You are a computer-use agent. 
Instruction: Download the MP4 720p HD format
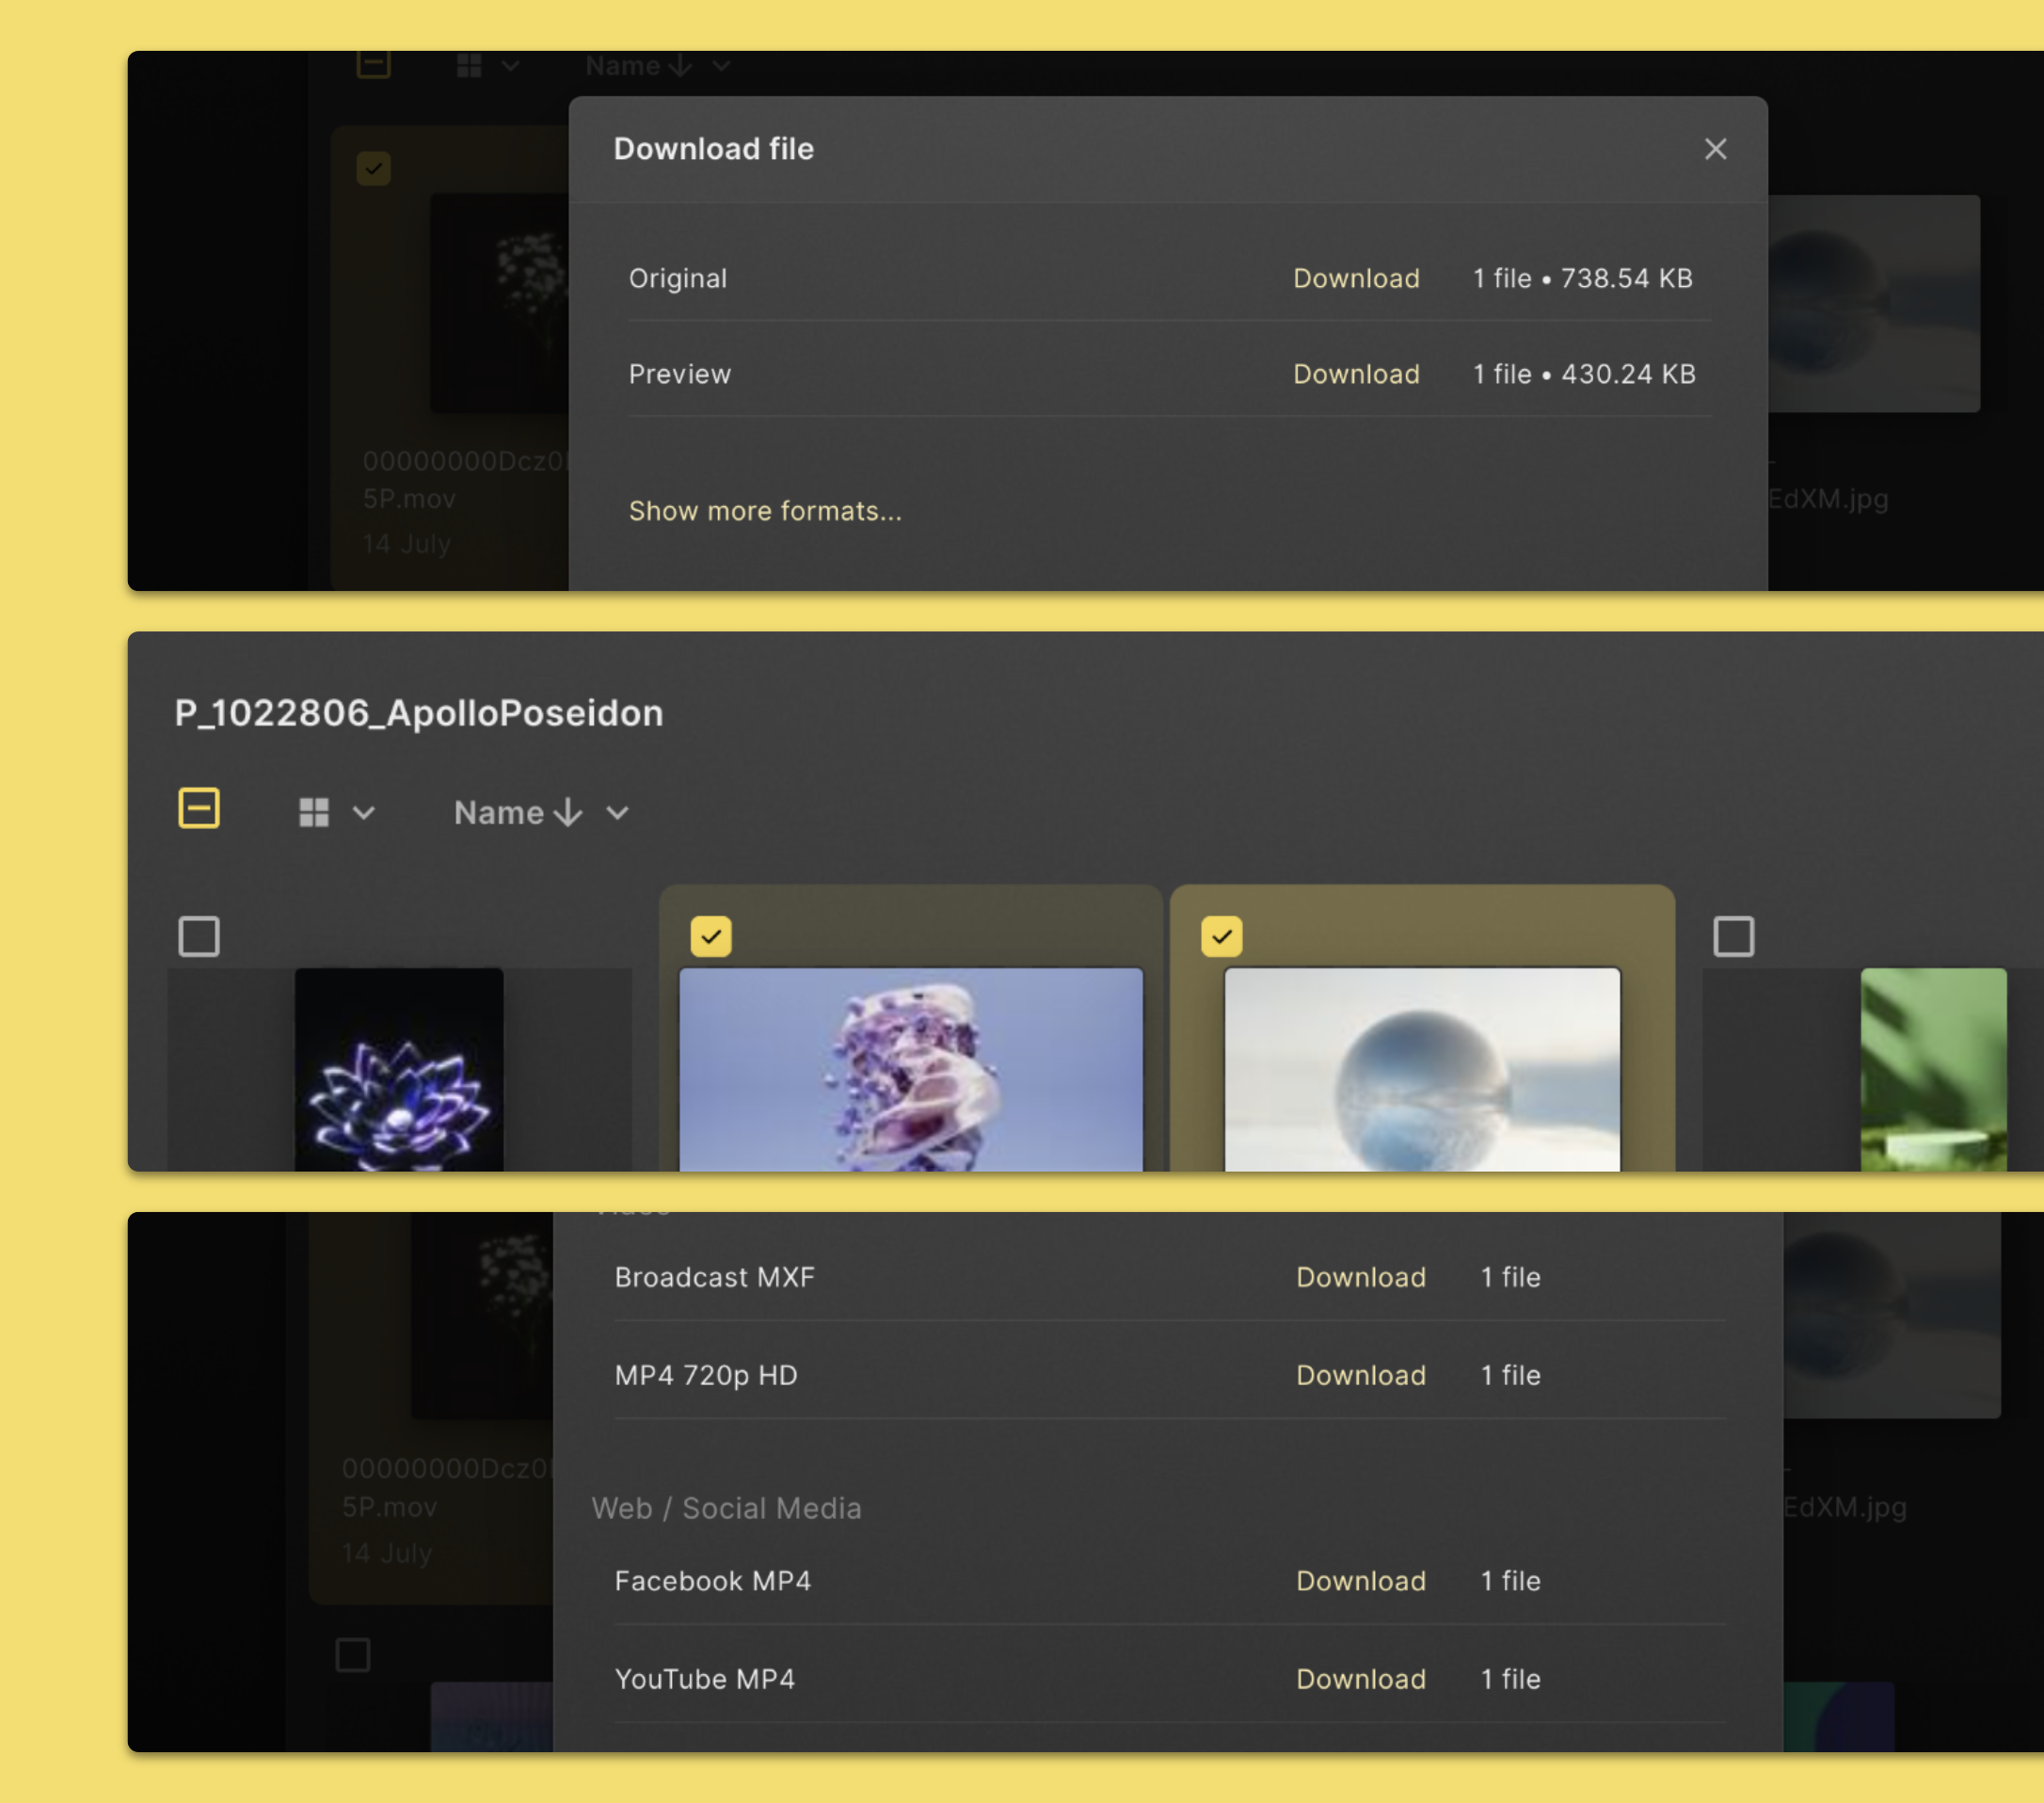click(1360, 1375)
